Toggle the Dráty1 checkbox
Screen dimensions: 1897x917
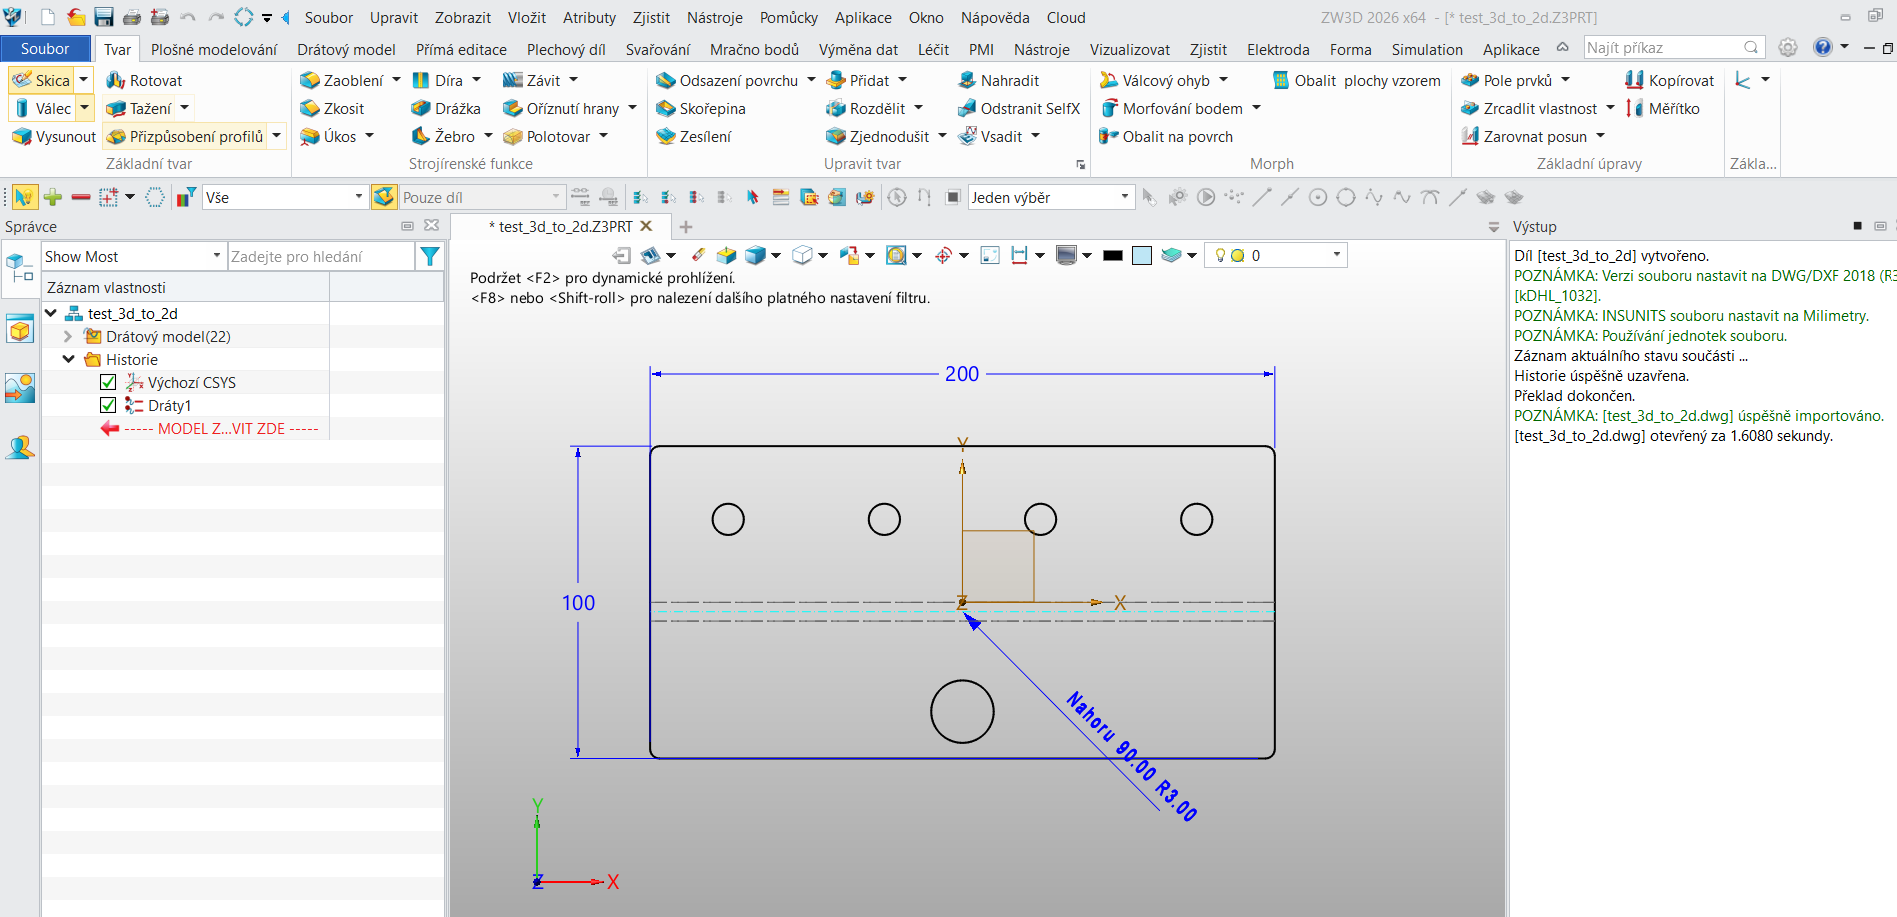(x=108, y=405)
